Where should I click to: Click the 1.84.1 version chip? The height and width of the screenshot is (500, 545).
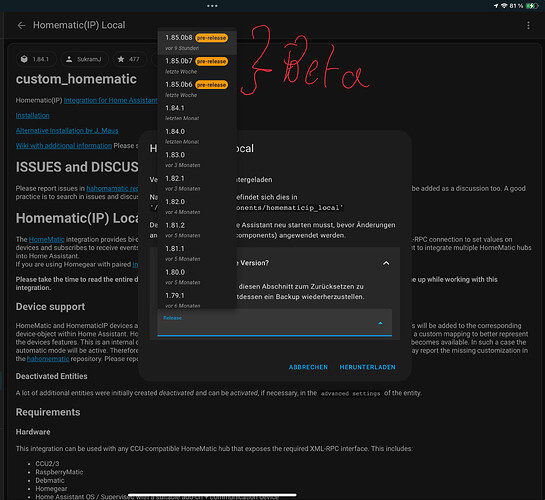[35, 59]
